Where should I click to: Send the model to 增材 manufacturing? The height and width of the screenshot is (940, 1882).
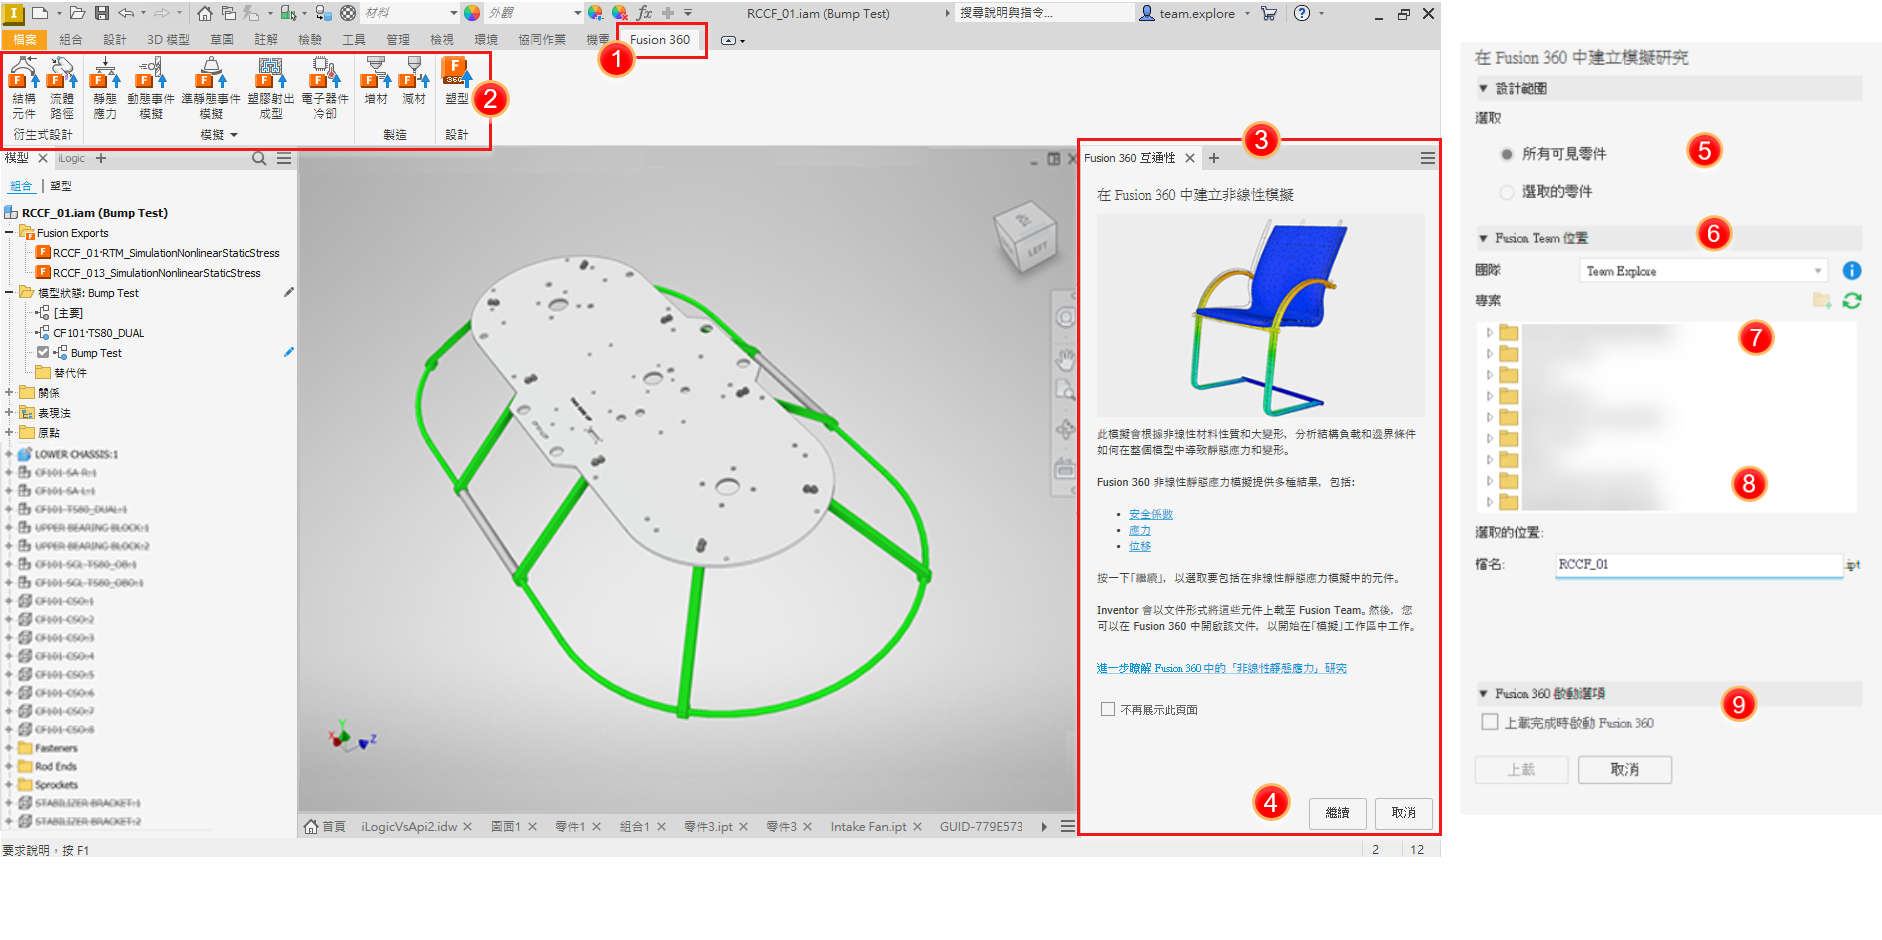376,82
